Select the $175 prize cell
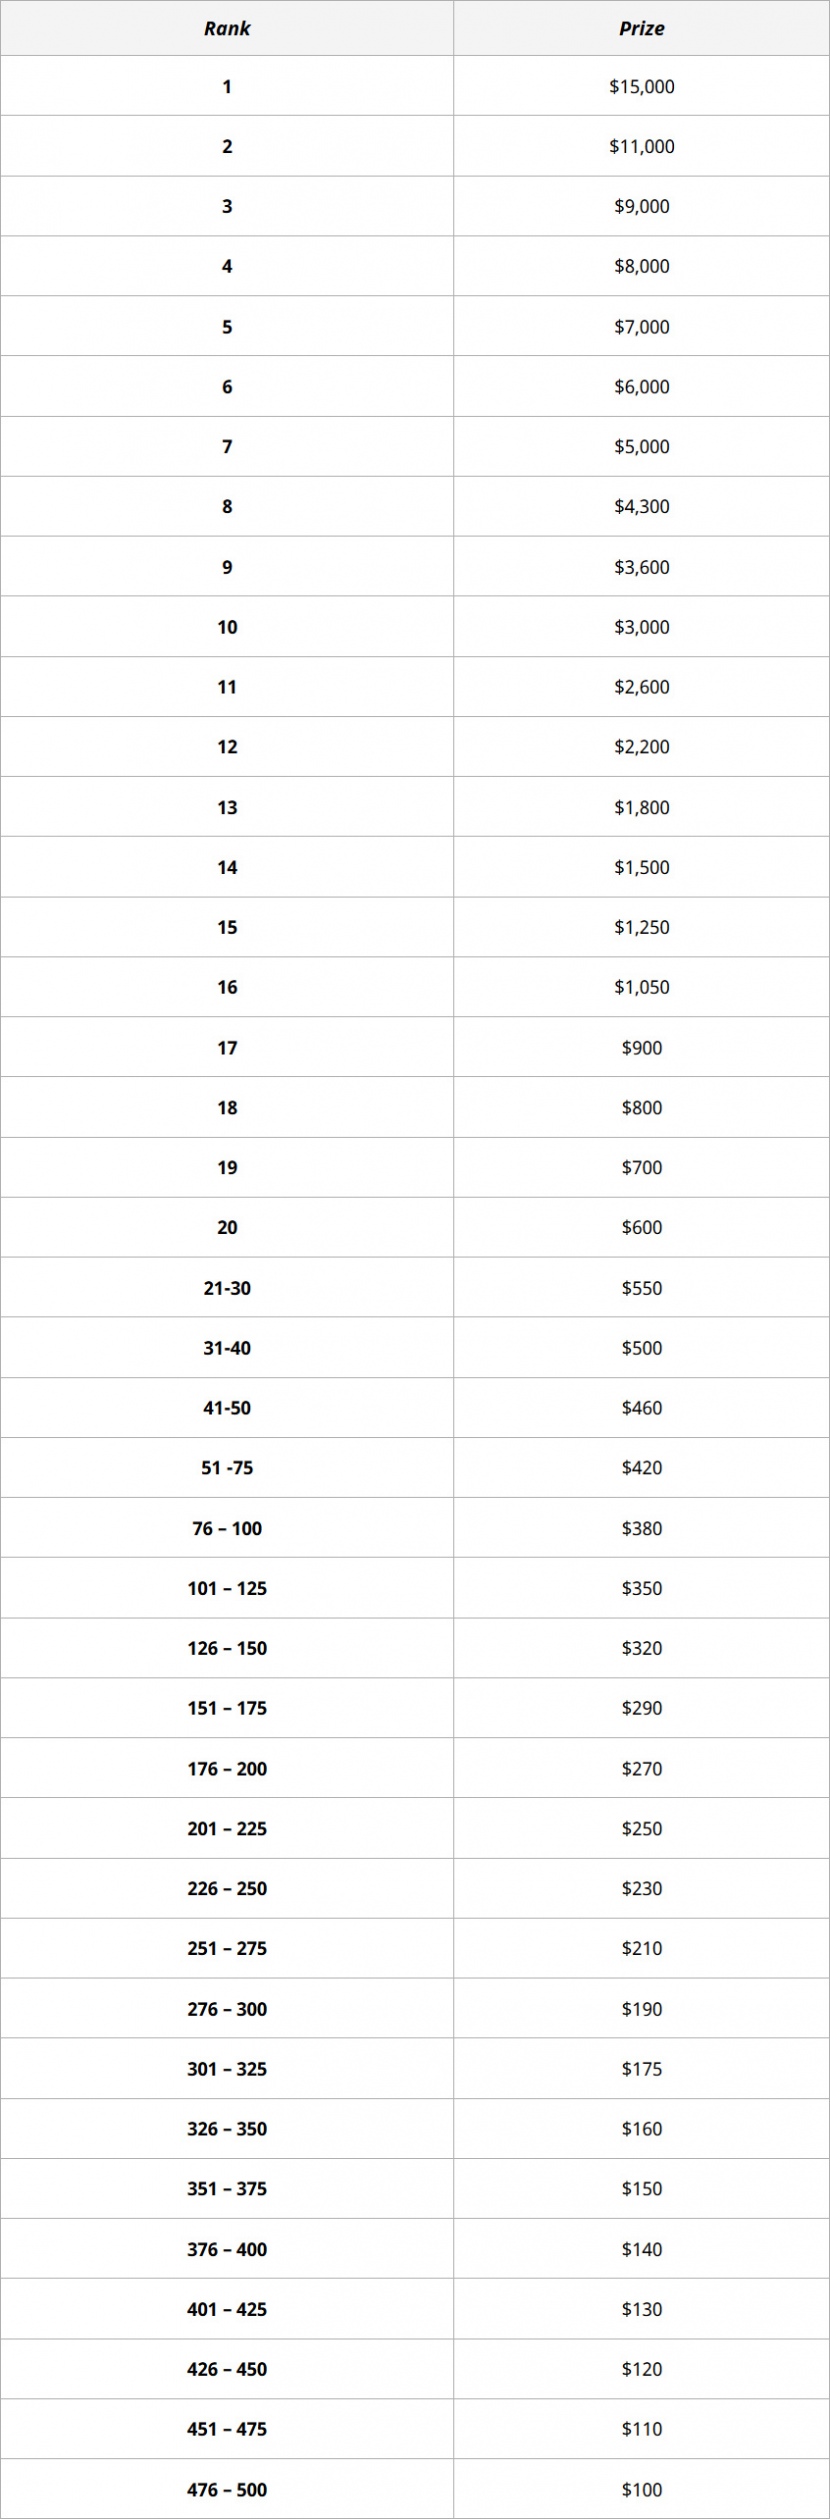 (641, 2069)
